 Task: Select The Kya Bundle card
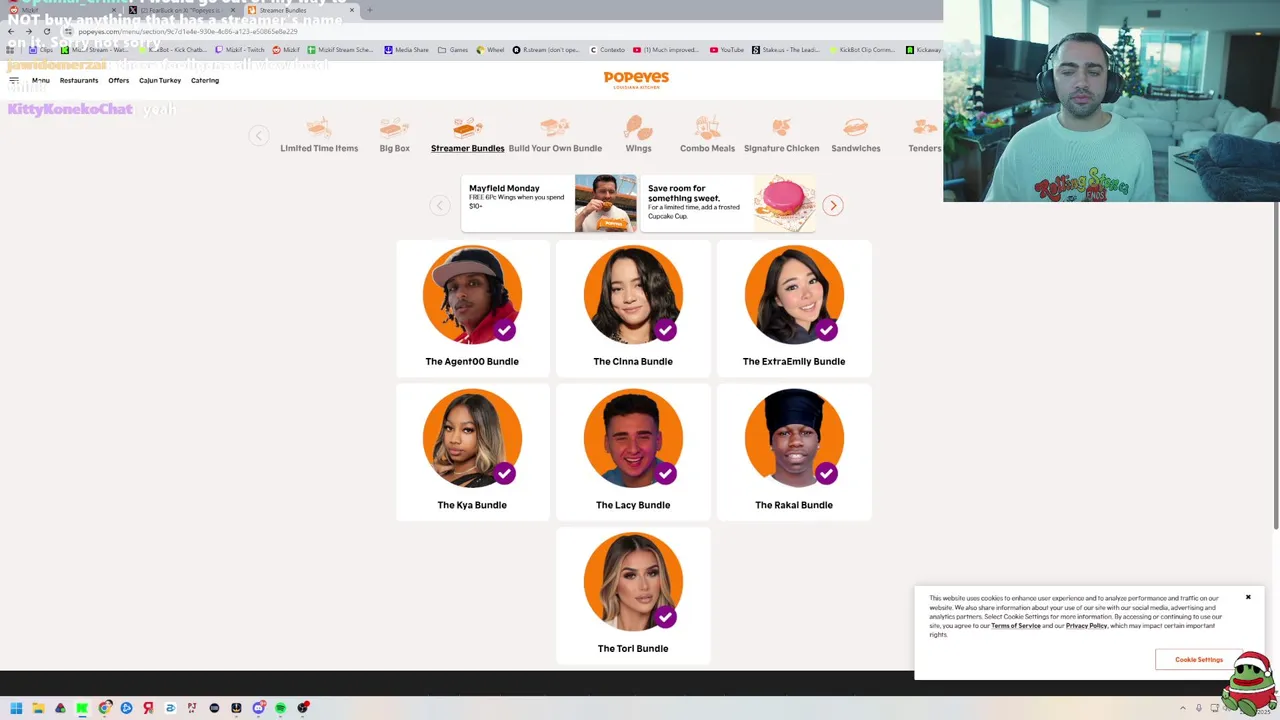(x=472, y=452)
